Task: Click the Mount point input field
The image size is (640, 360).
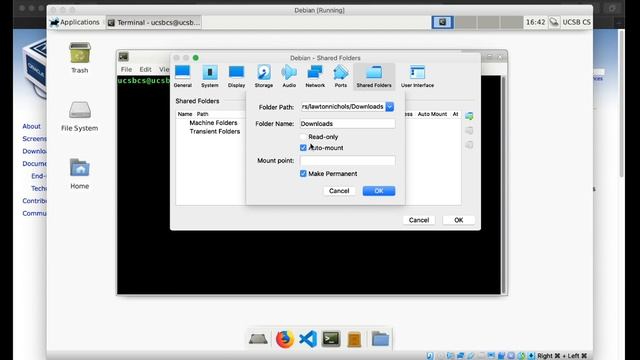Action: click(347, 160)
